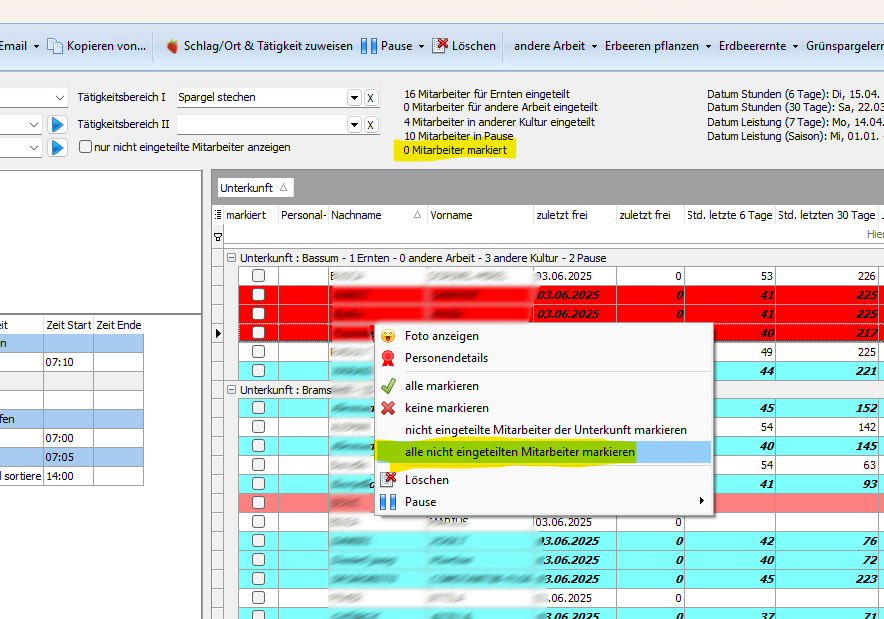
Task: Click the '10 Mitarbeiter in Pause' text
Action: click(x=459, y=136)
